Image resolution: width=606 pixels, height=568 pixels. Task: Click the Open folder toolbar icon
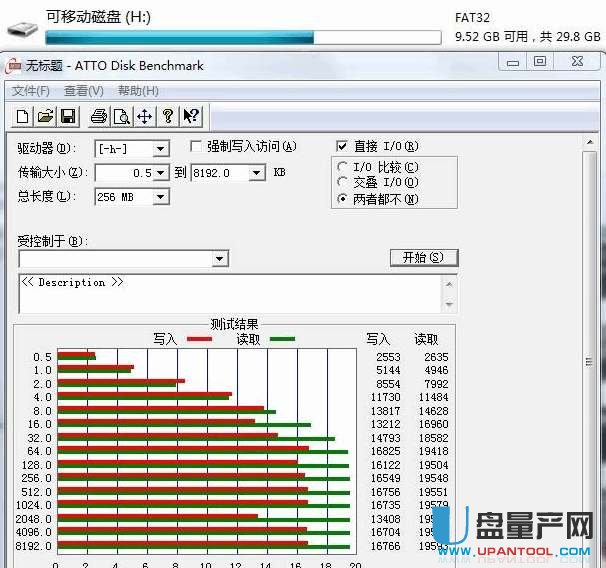click(x=45, y=117)
